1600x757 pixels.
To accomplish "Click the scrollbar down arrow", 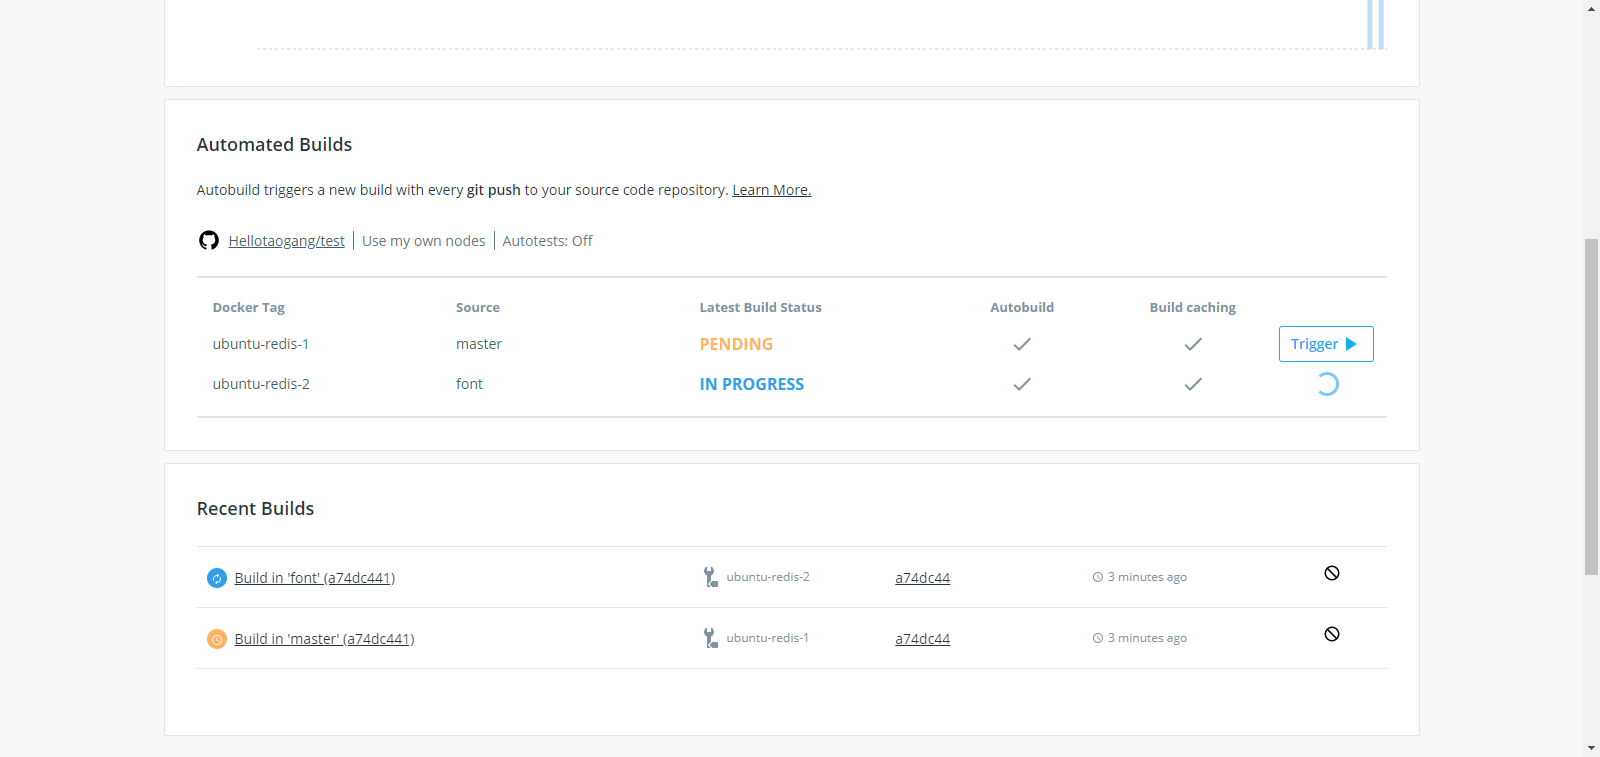I will click(1591, 748).
